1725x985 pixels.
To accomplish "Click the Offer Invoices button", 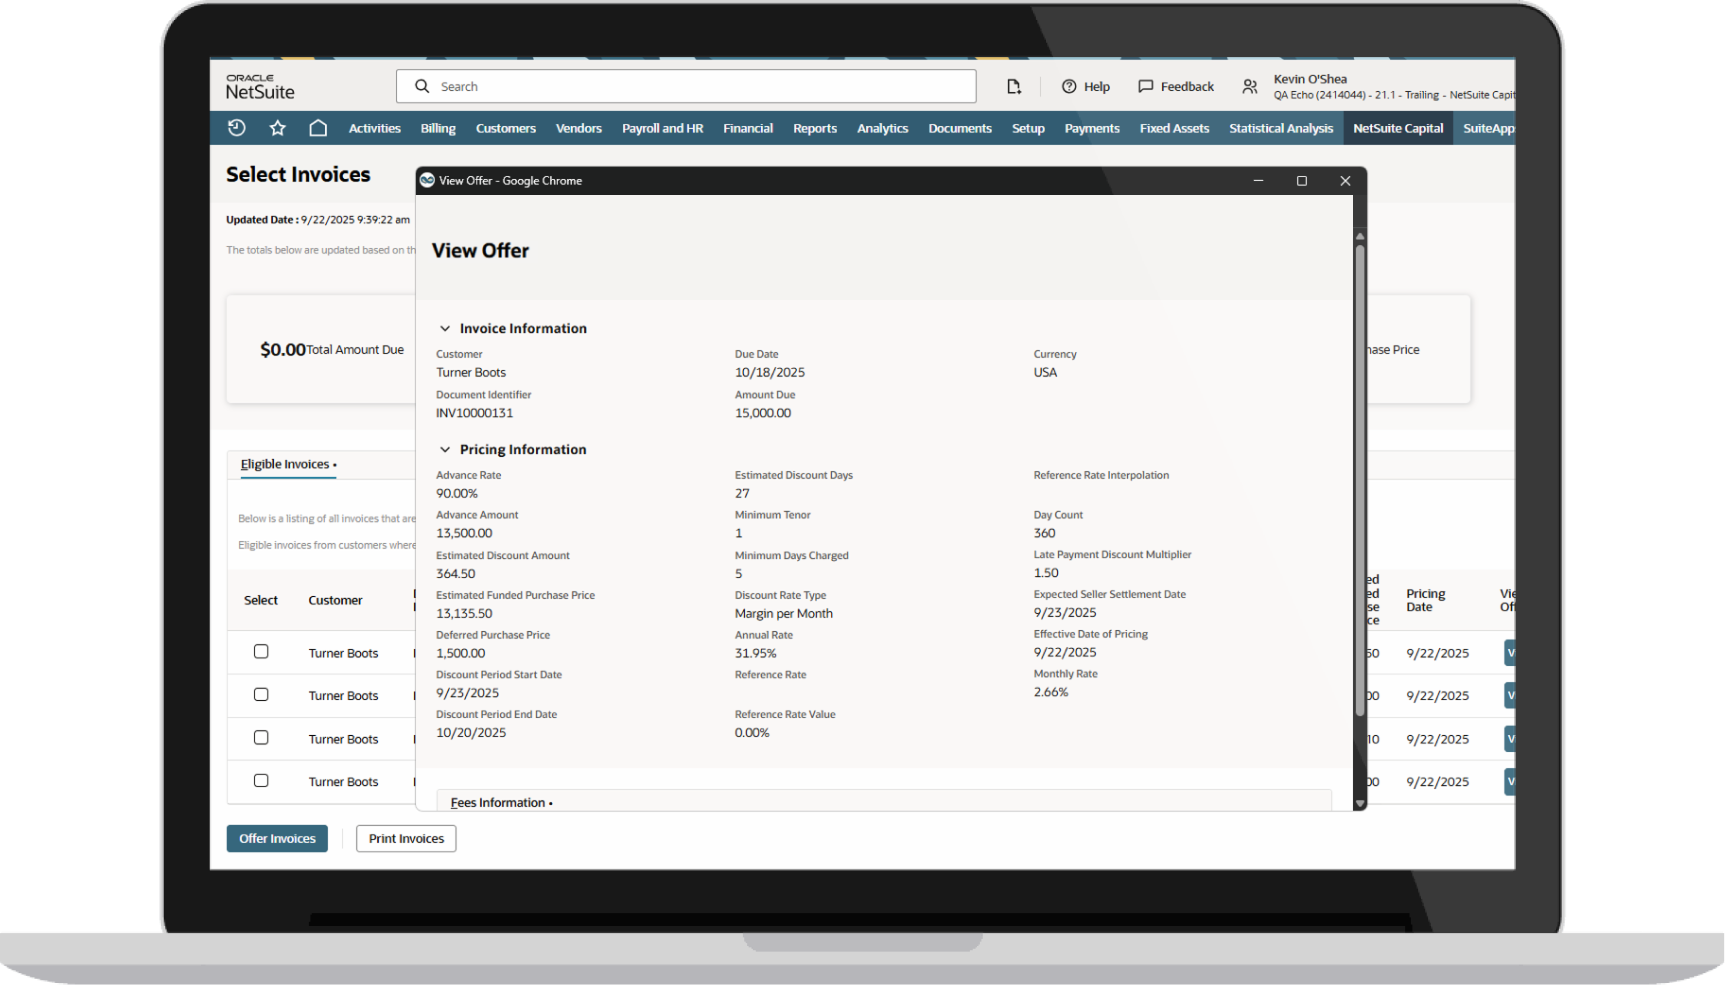I will pos(277,839).
